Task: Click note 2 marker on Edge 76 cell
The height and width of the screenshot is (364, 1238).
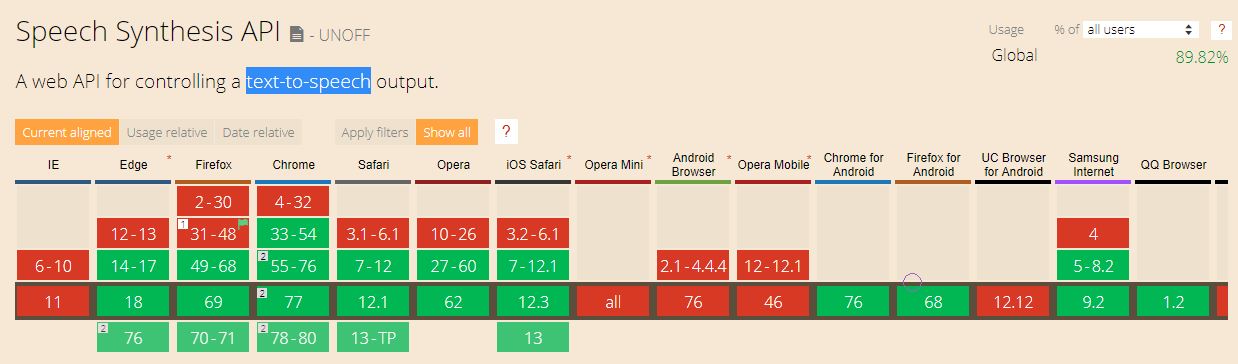Action: [103, 328]
